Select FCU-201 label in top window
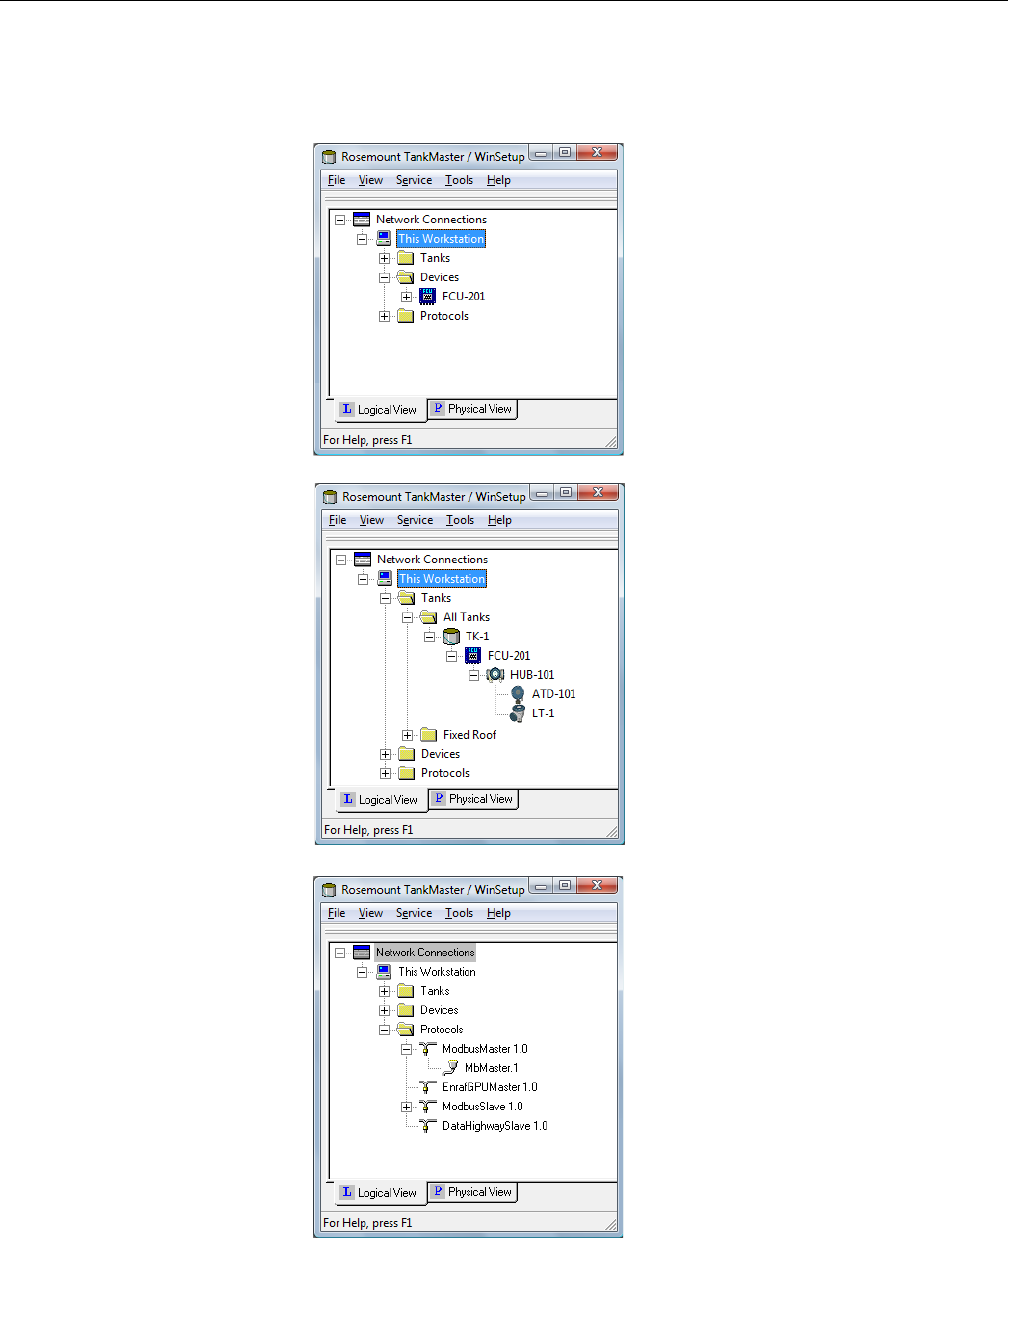 coord(464,296)
